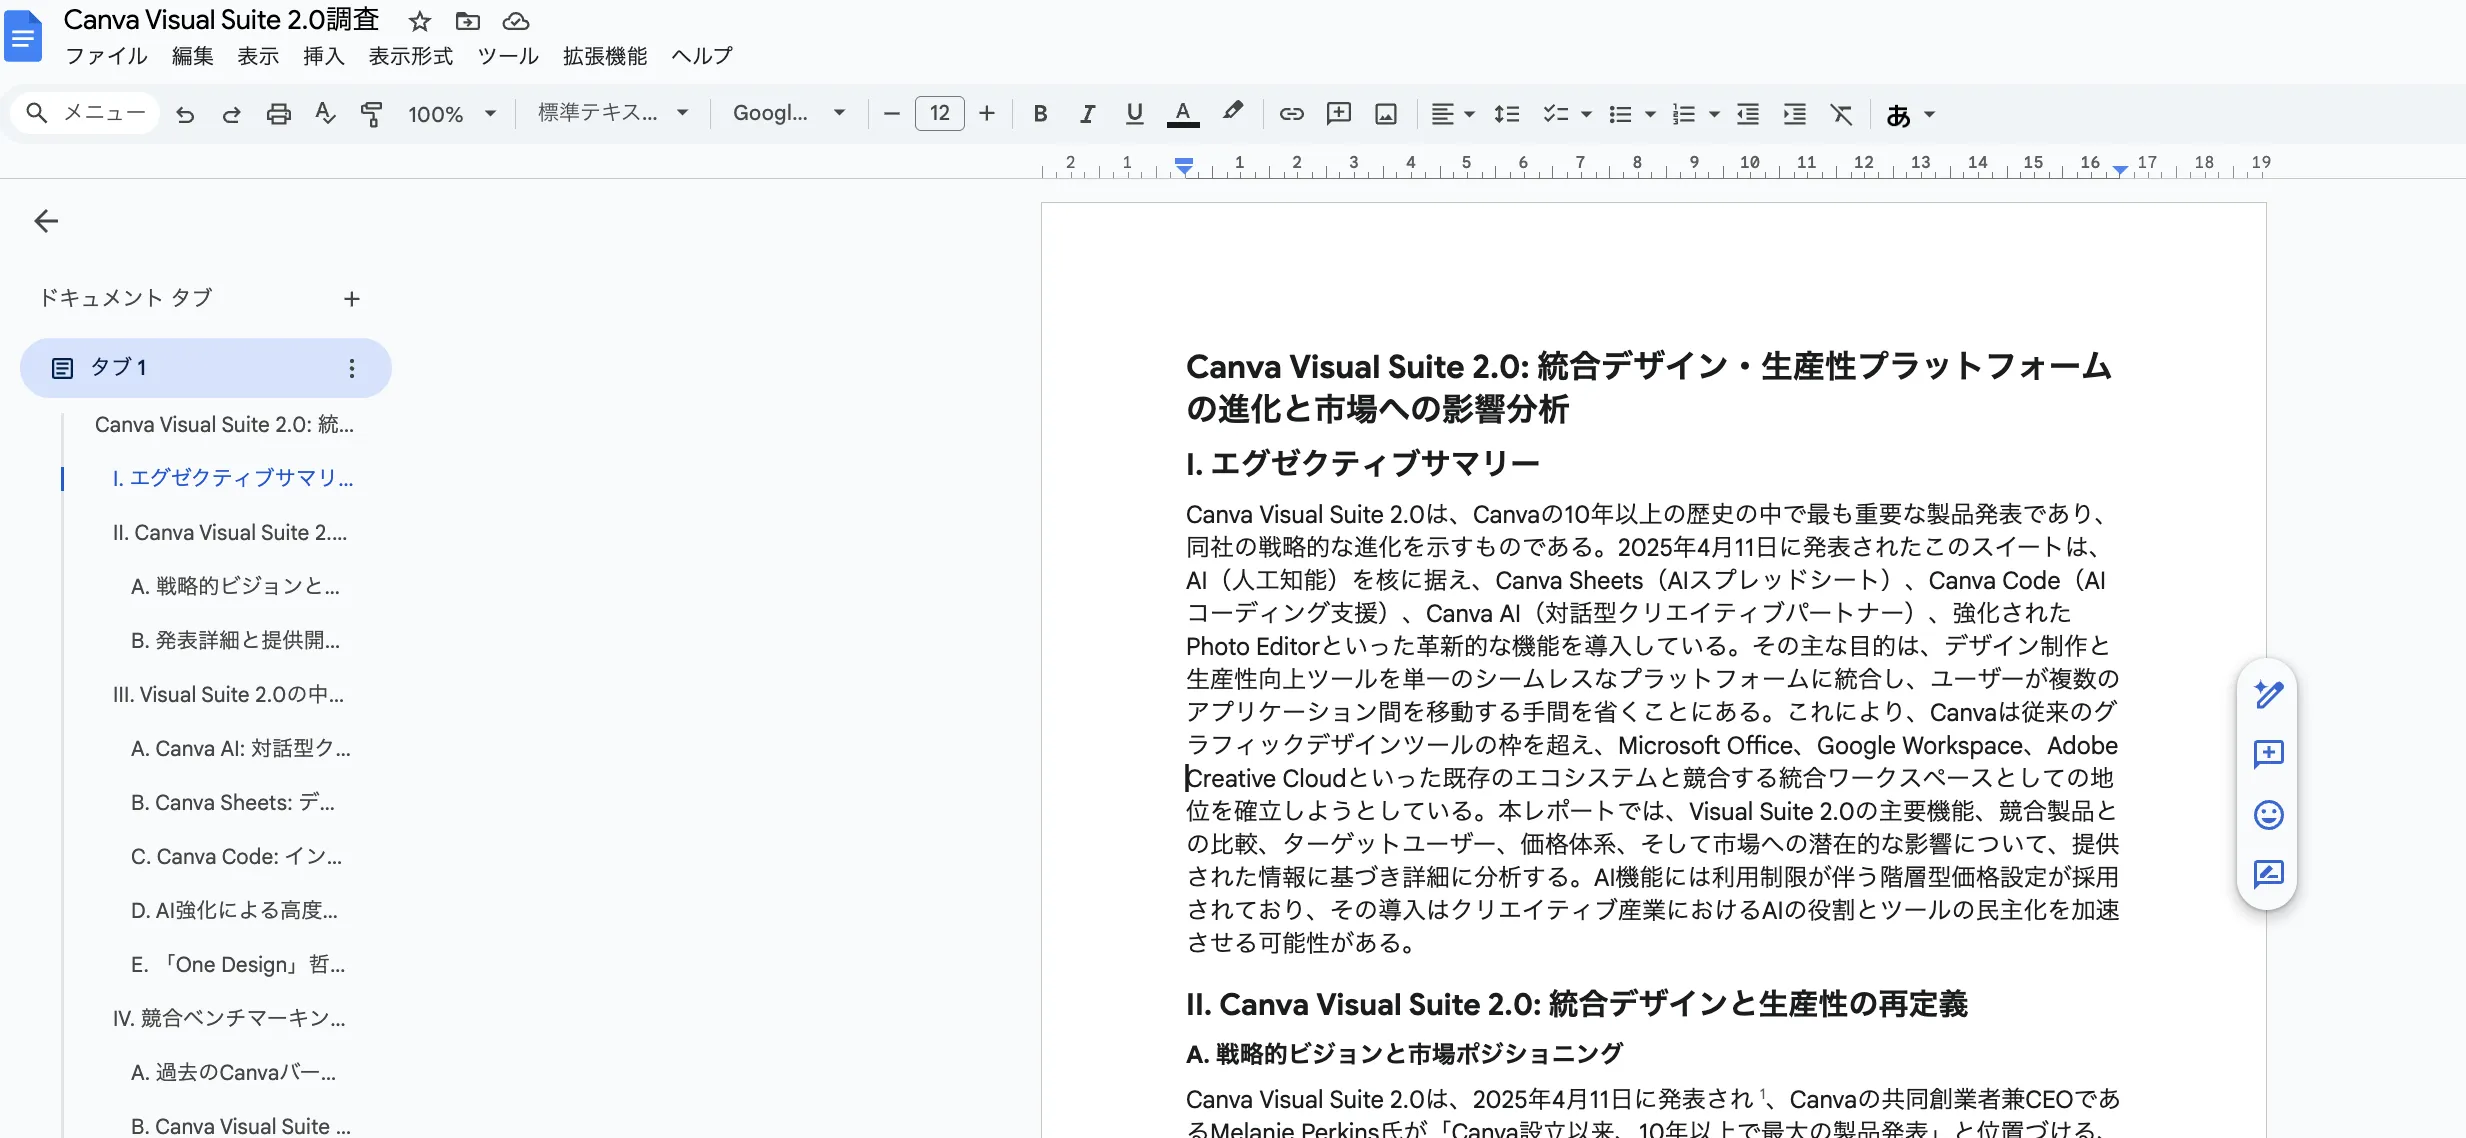Open the move-to-folder icon
The height and width of the screenshot is (1138, 2466).
tap(468, 21)
